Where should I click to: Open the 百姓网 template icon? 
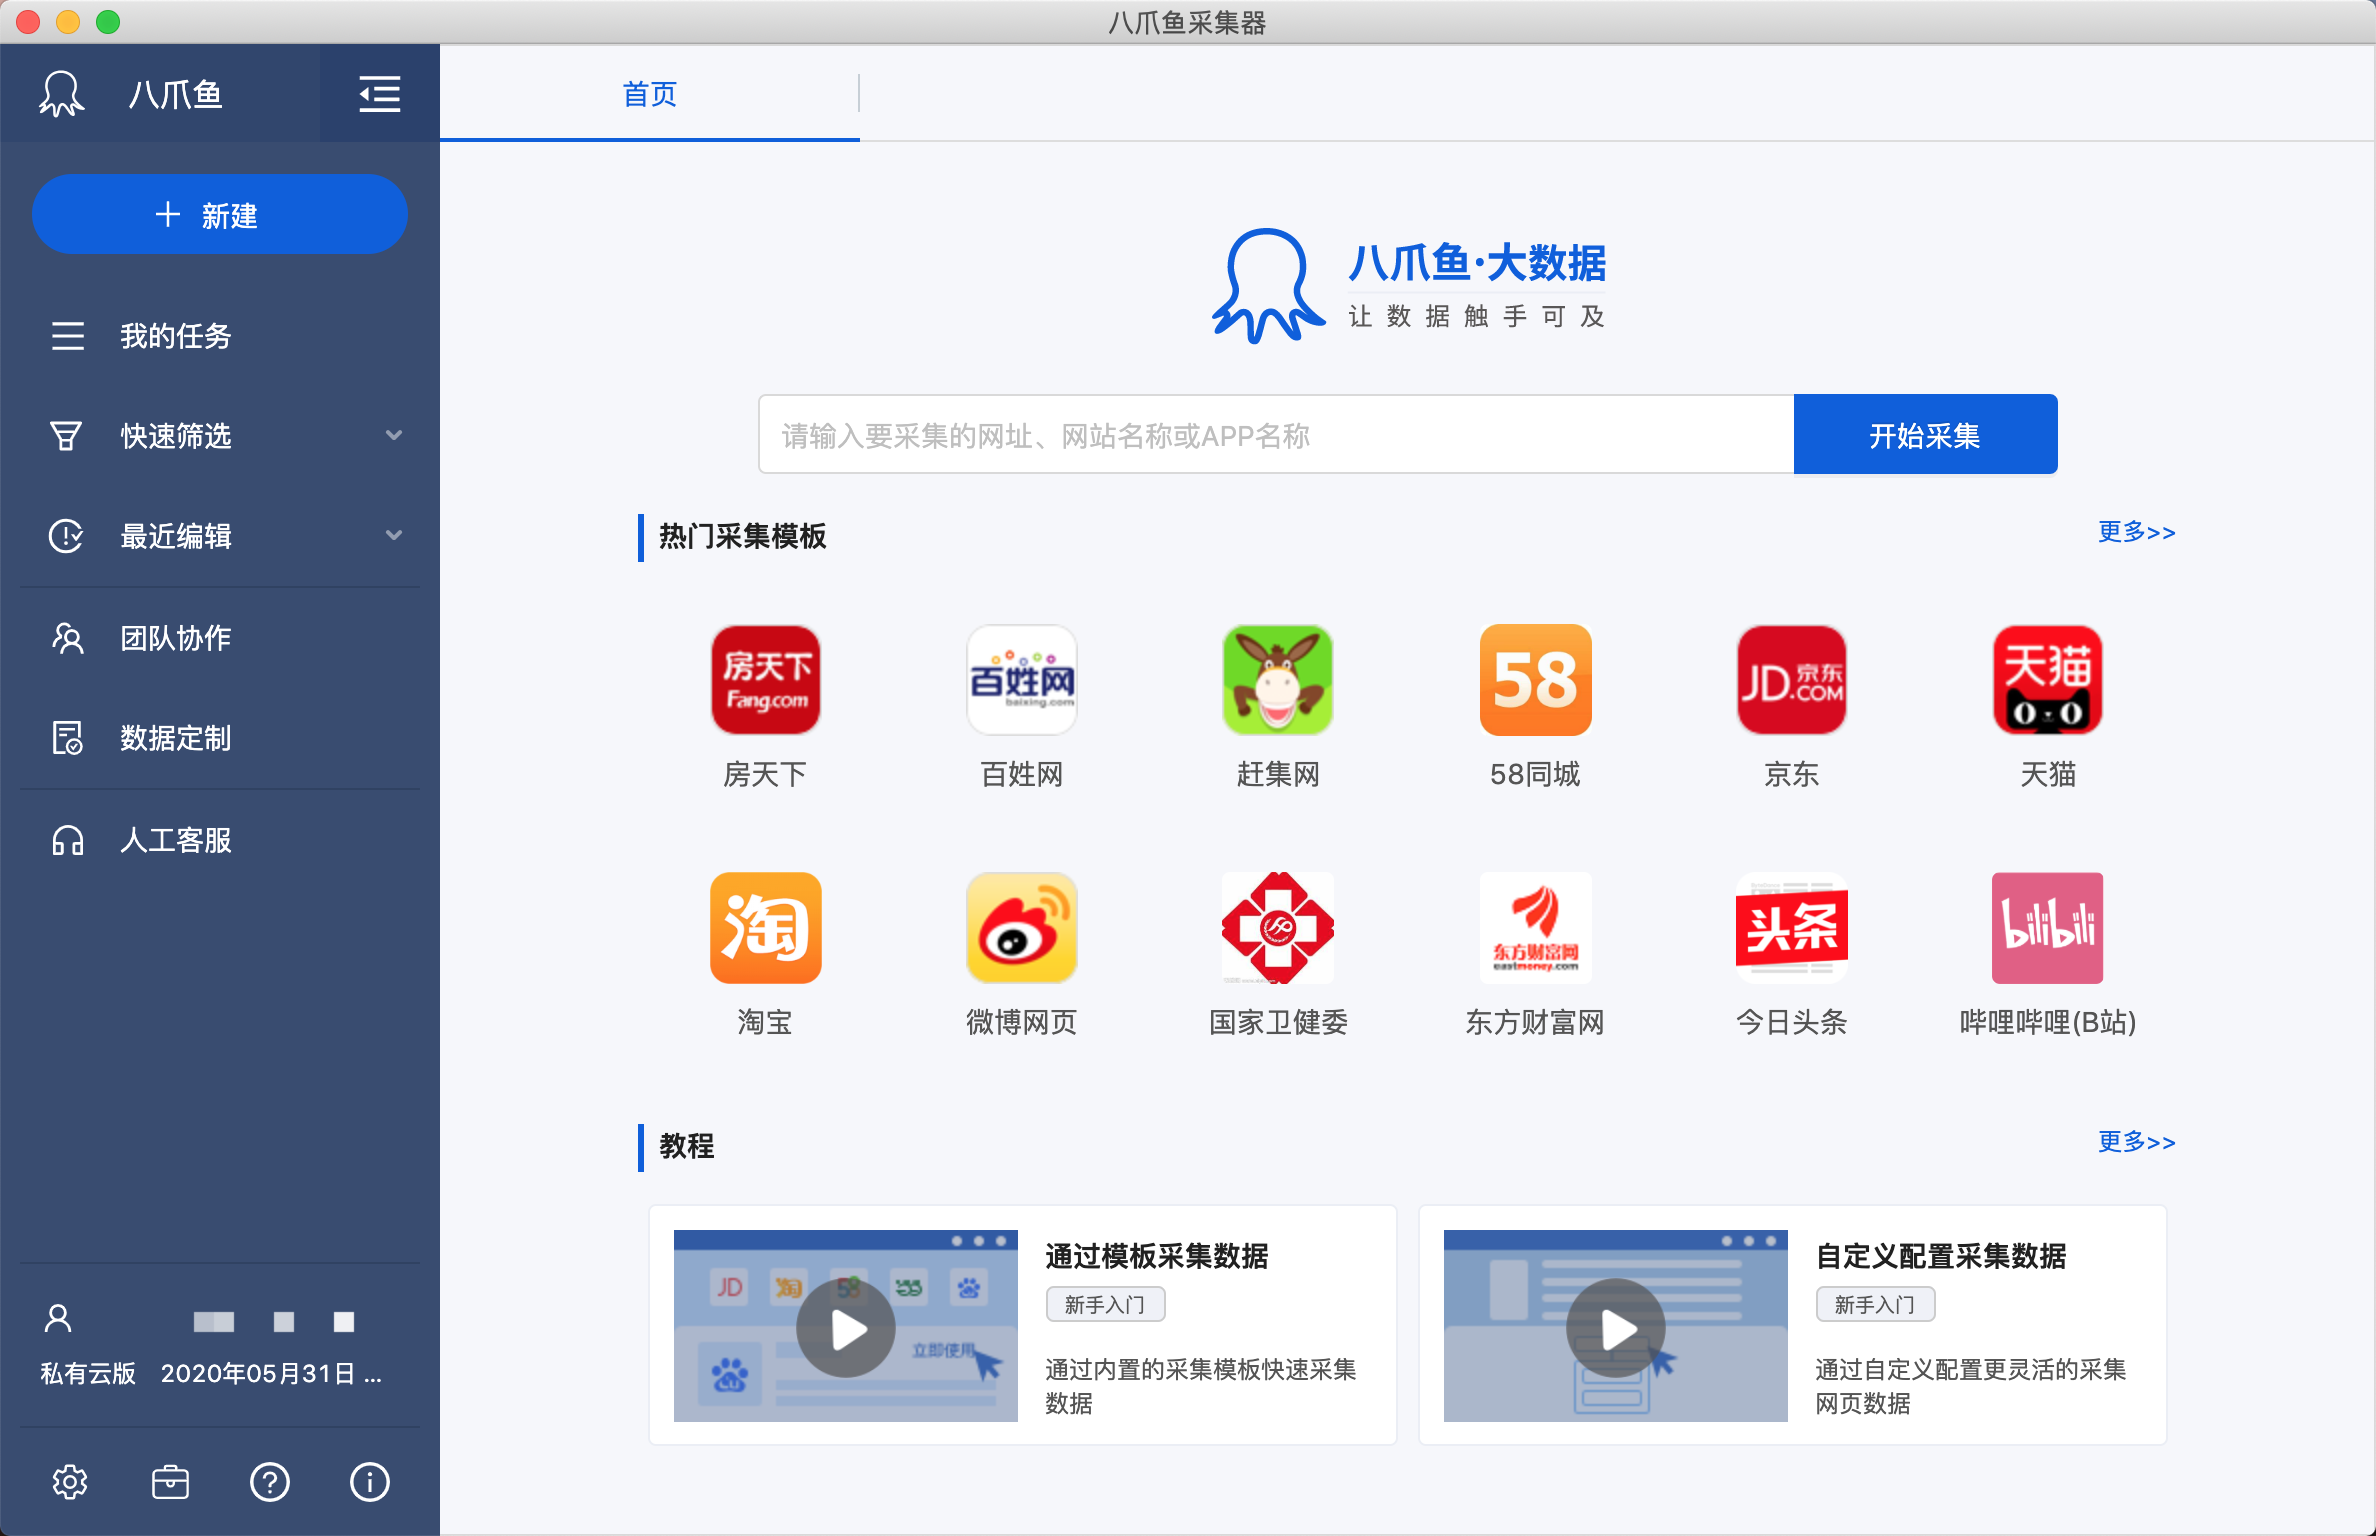tap(1021, 680)
